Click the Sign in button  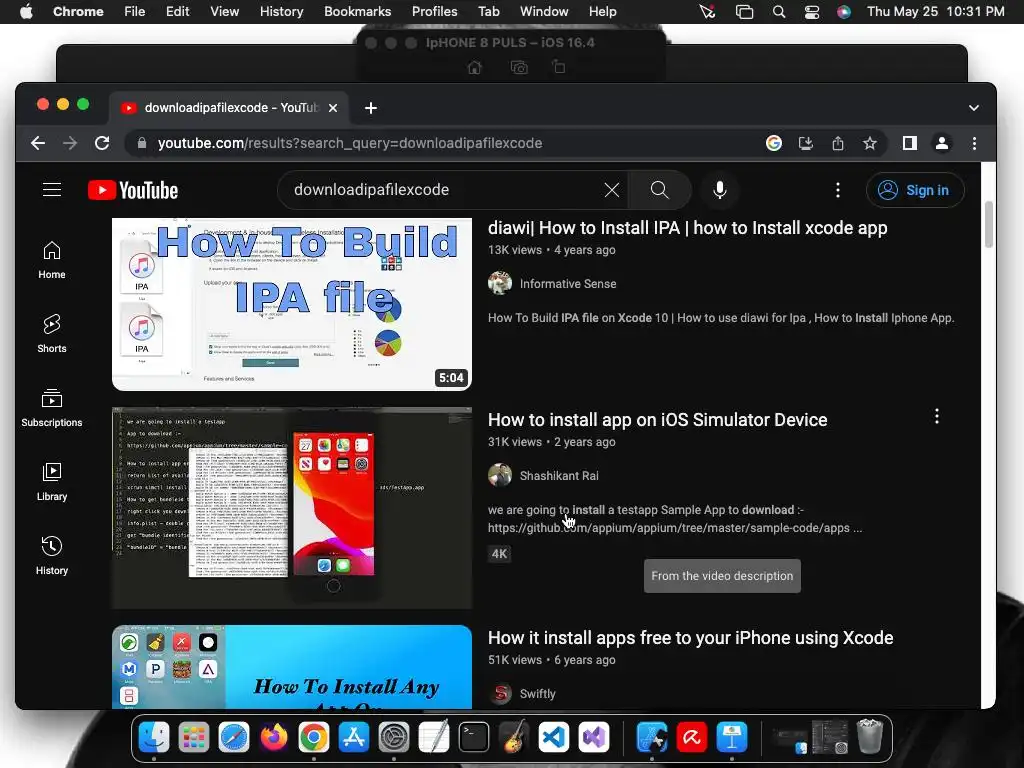pos(915,190)
